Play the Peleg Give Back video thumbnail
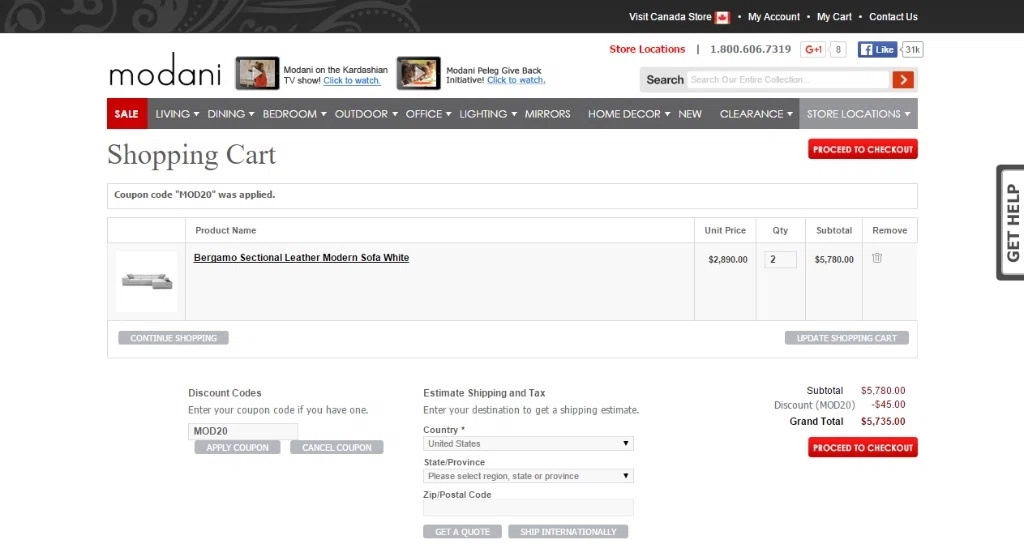 (419, 73)
